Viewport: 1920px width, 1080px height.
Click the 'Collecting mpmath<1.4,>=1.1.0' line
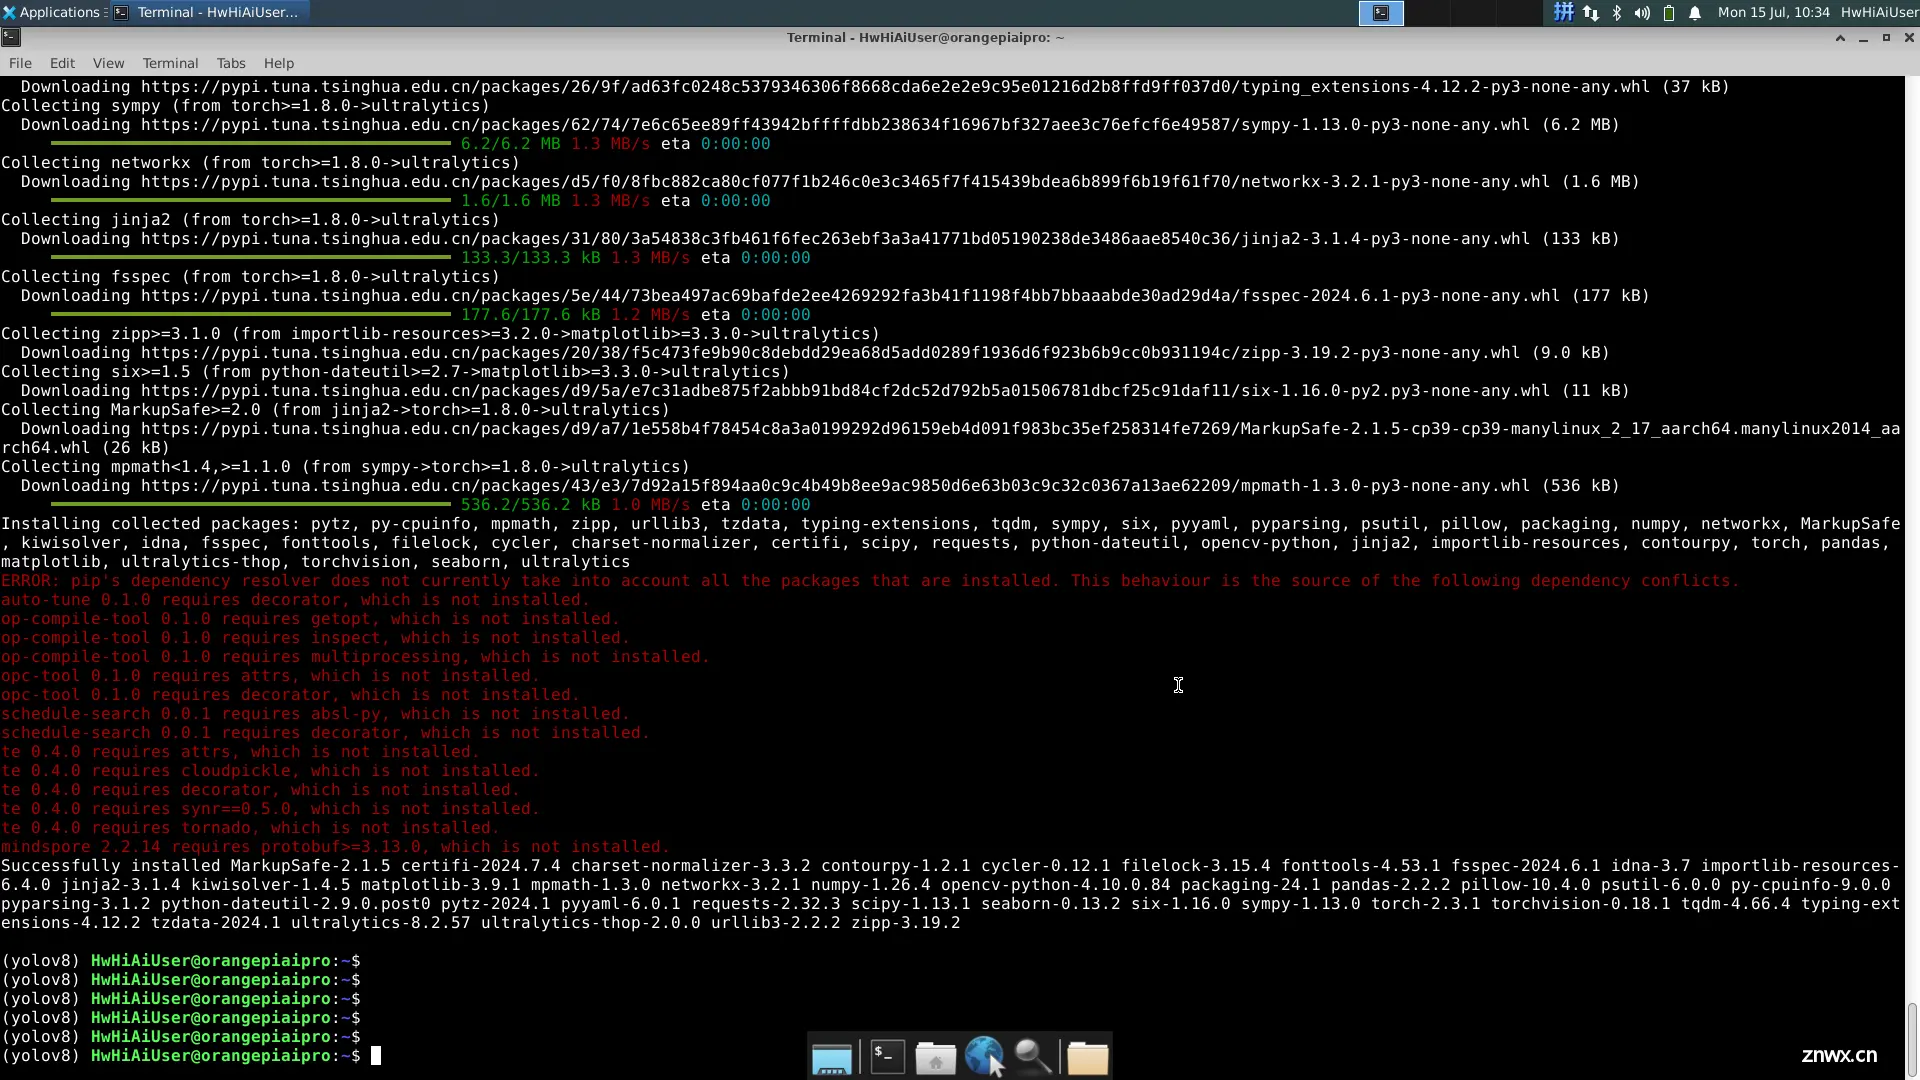[x=345, y=467]
